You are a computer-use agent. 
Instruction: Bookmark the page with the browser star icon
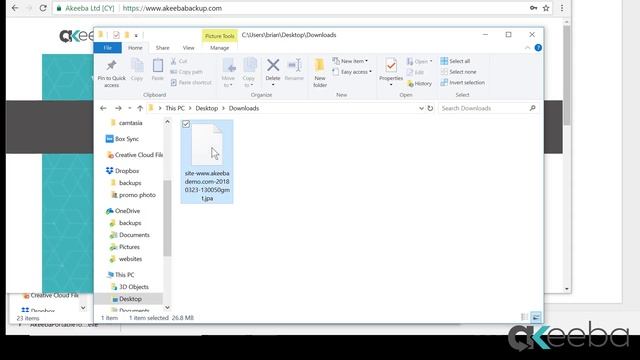click(546, 8)
